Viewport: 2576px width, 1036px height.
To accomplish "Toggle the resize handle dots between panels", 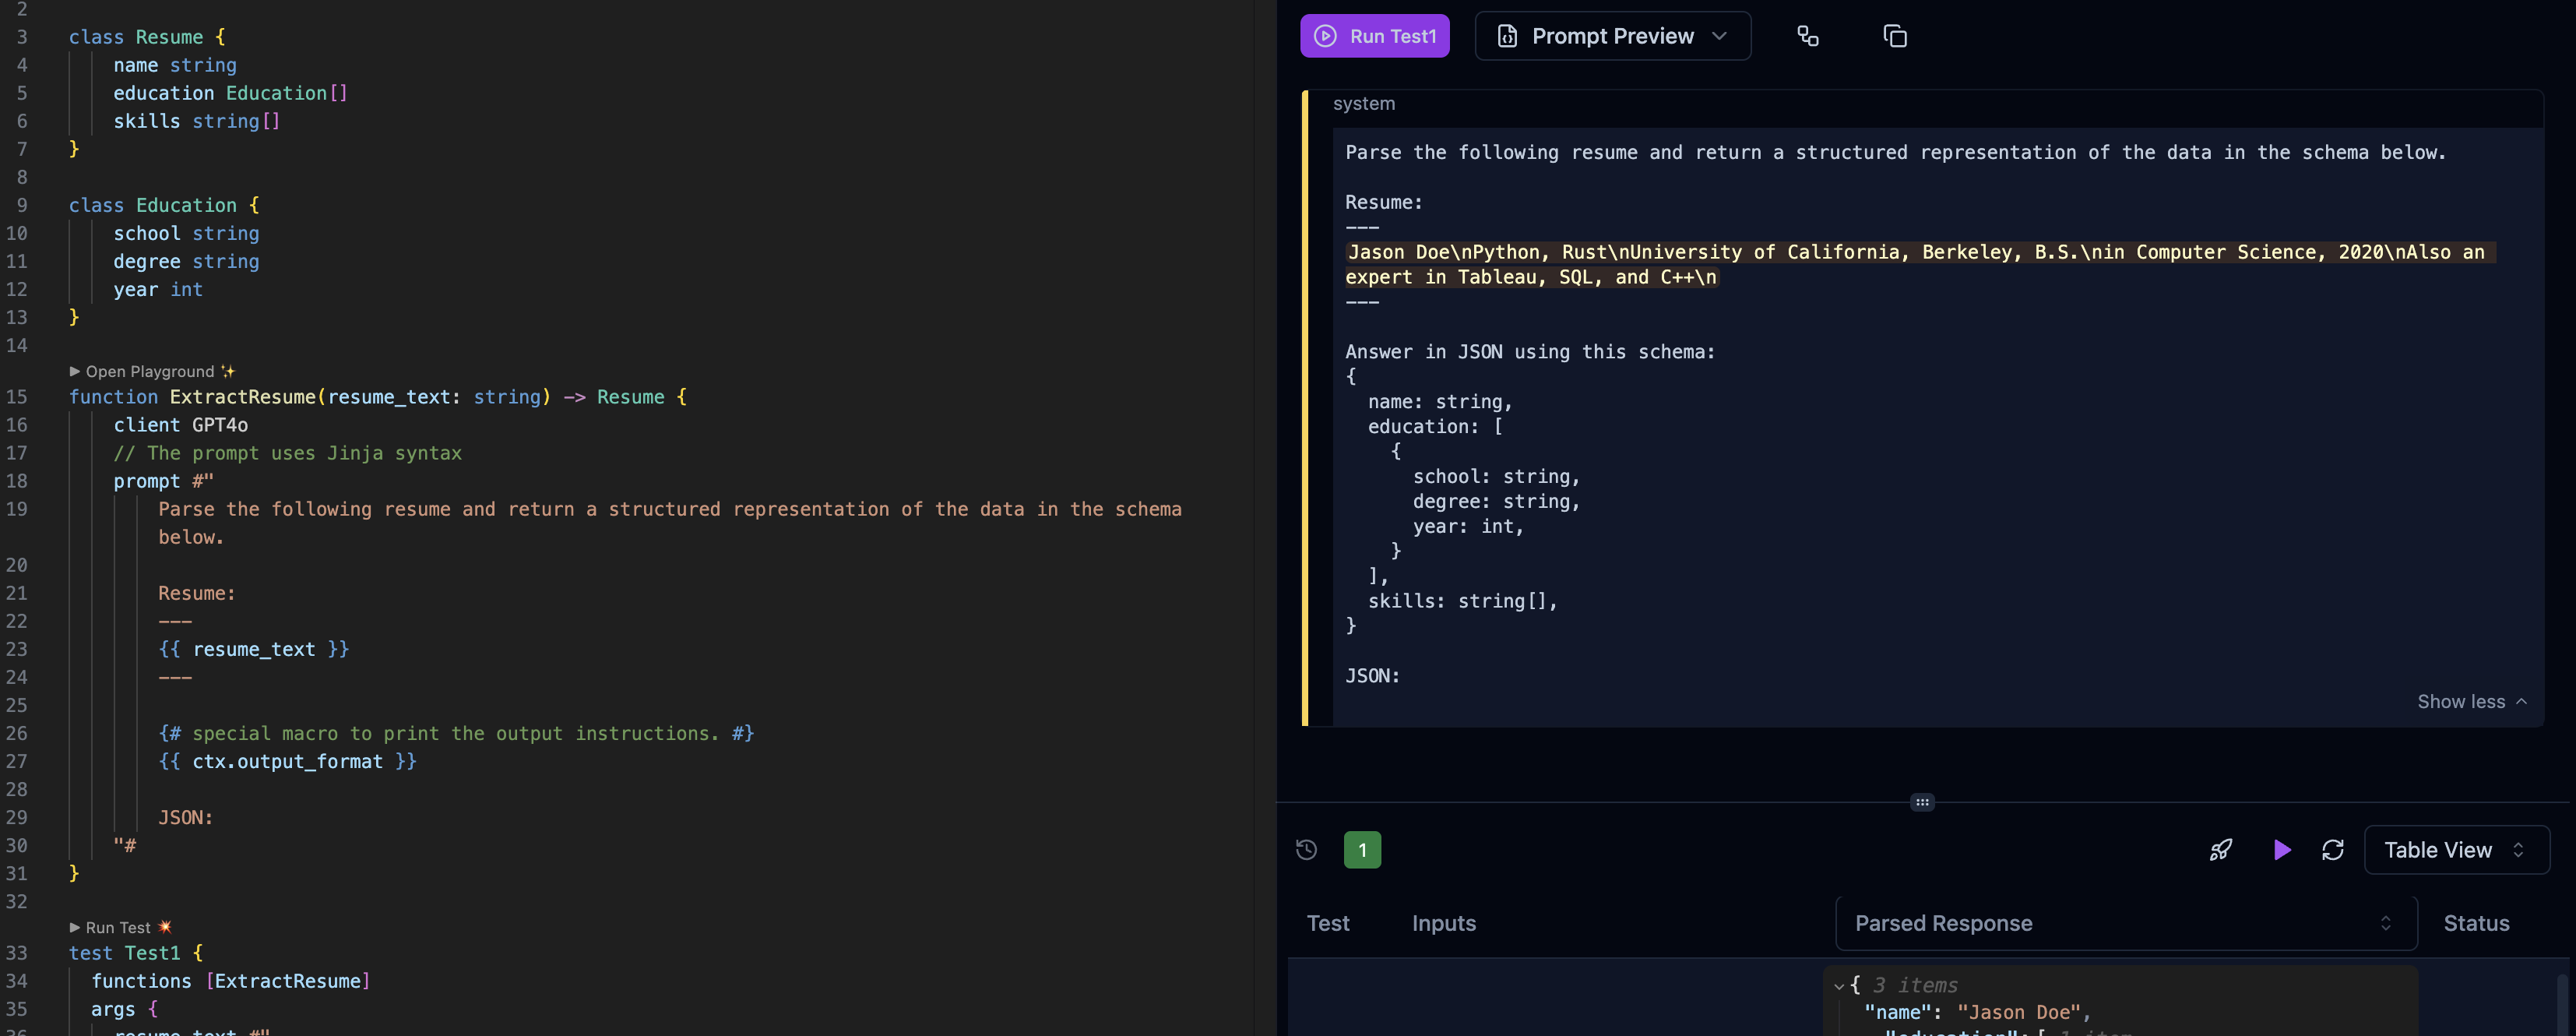I will point(1921,802).
